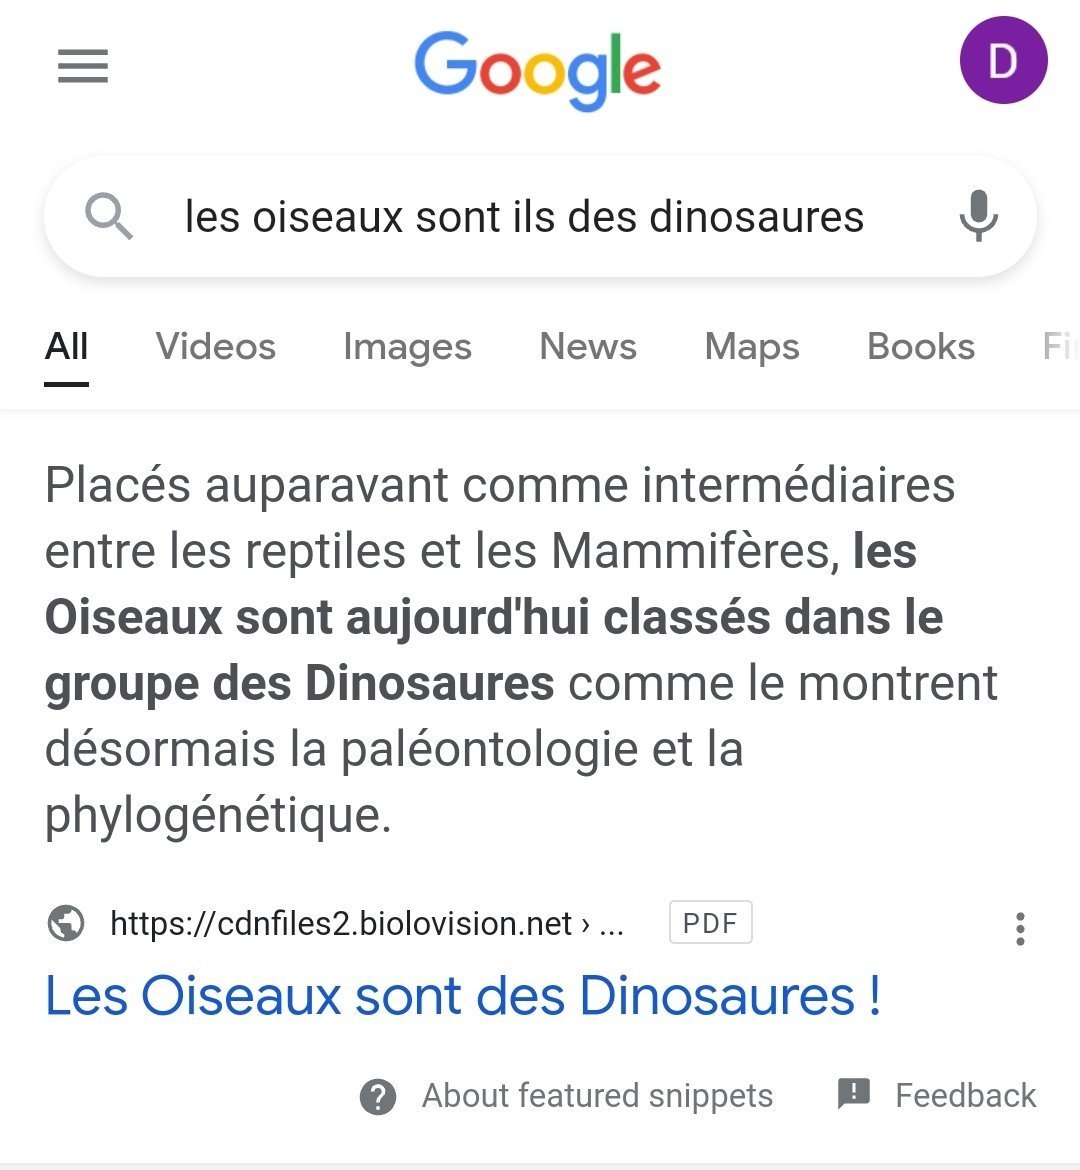Viewport: 1080px width, 1170px height.
Task: Open the three-dot result options menu
Action: coord(1020,929)
